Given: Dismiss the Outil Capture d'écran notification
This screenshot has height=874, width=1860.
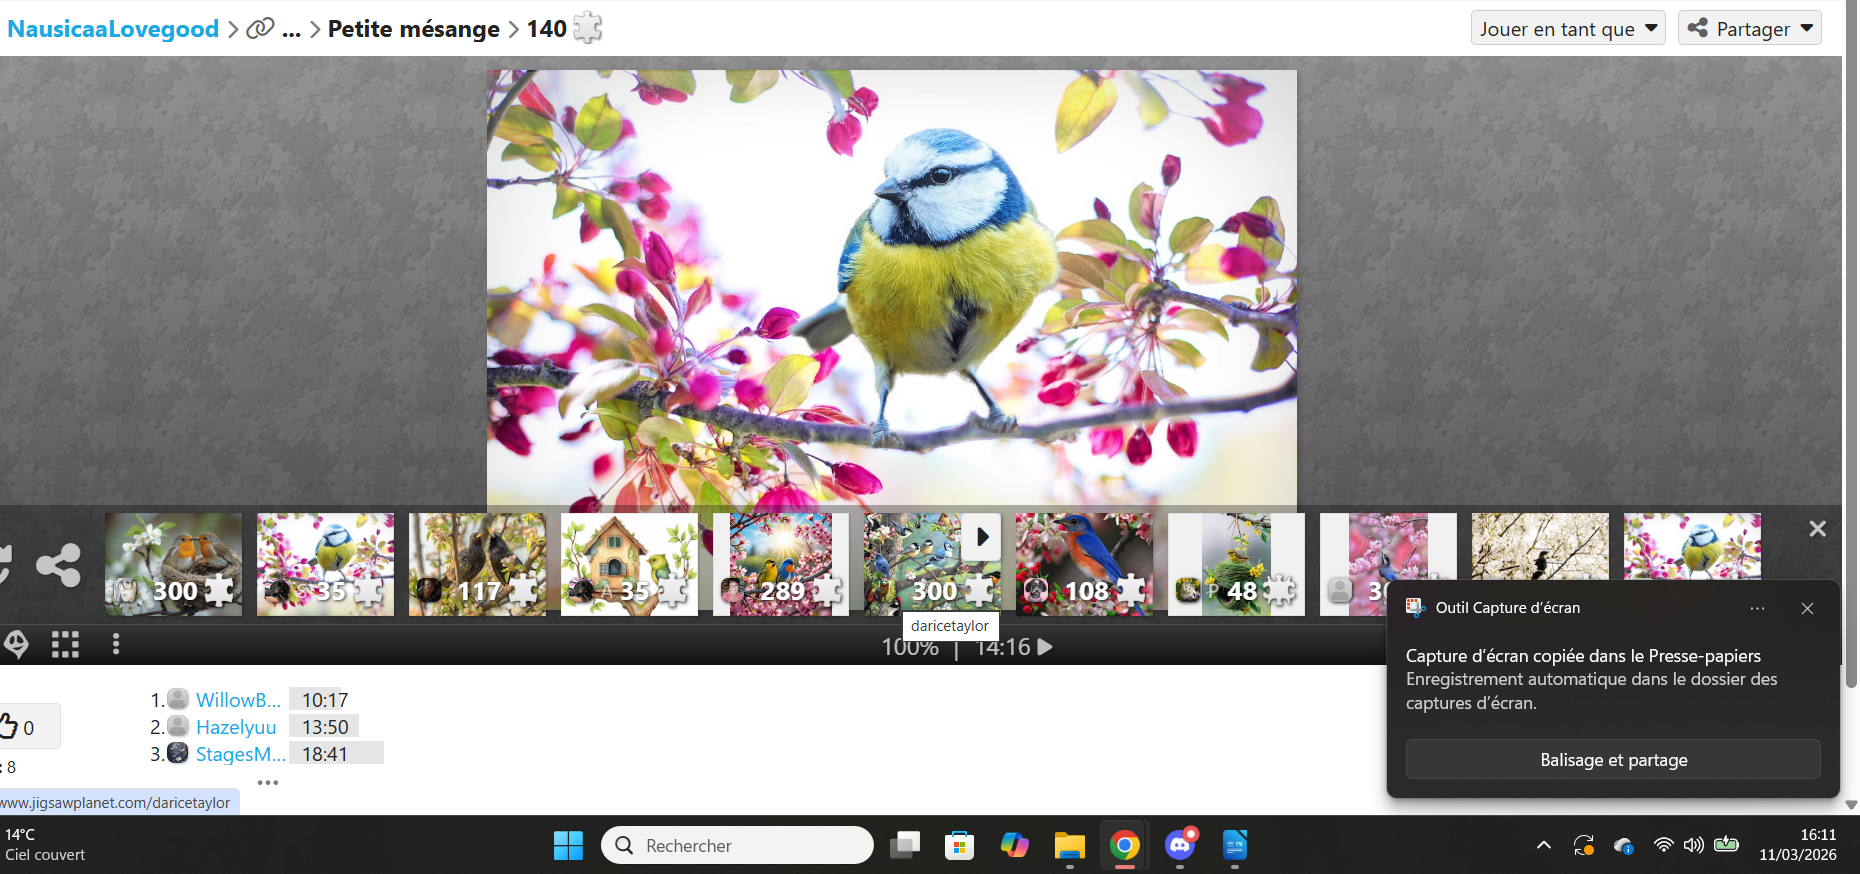Looking at the screenshot, I should [x=1807, y=608].
